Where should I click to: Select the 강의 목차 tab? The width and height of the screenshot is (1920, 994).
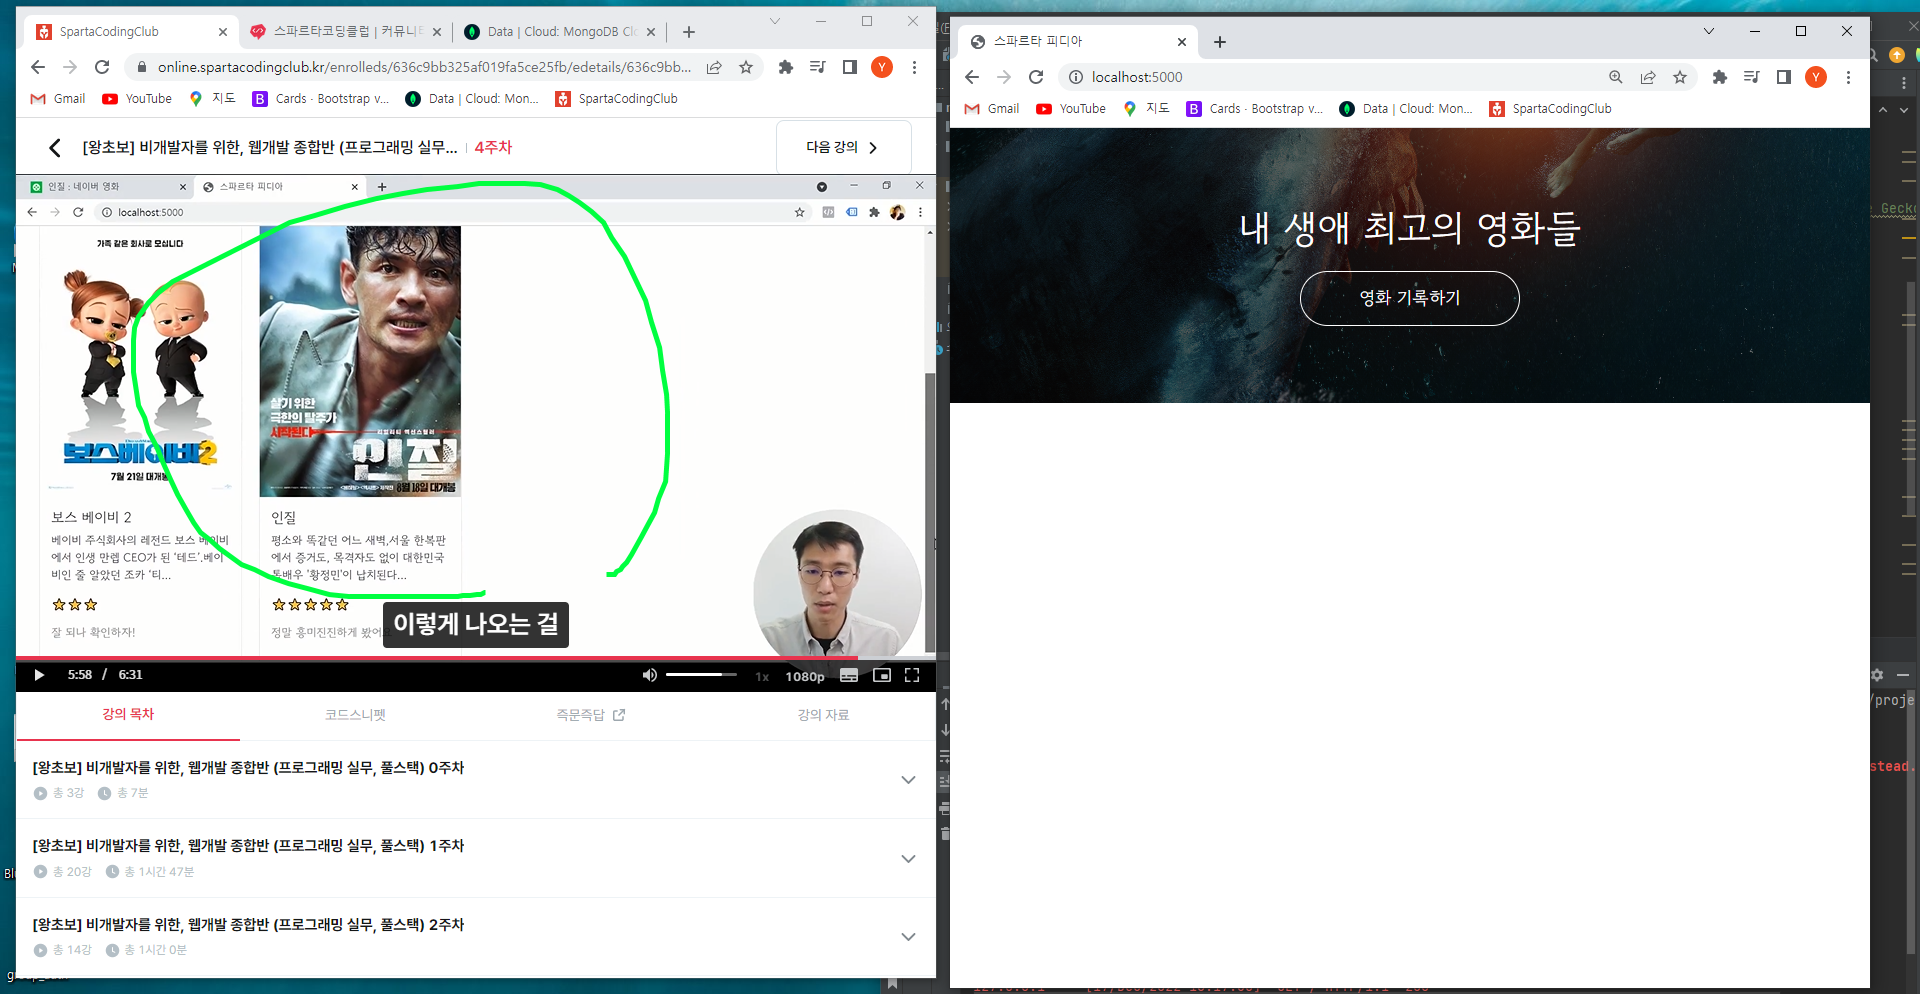(128, 714)
